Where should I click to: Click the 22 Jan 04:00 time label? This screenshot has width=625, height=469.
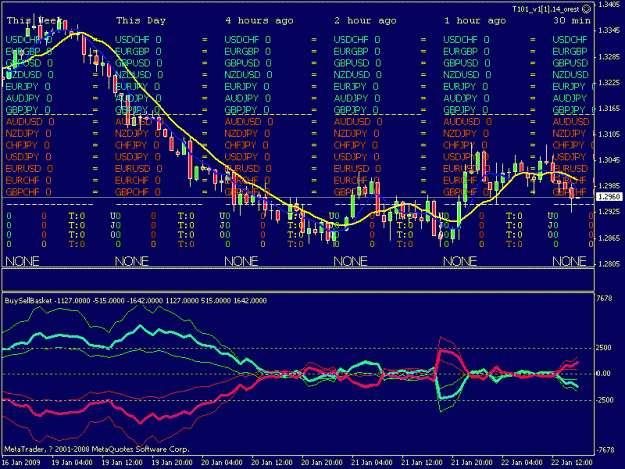click(x=522, y=463)
